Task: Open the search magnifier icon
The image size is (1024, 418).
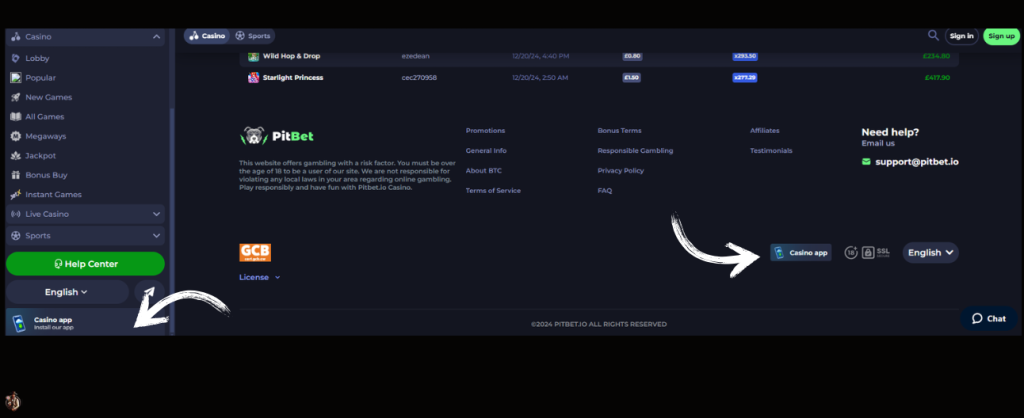Action: point(933,35)
